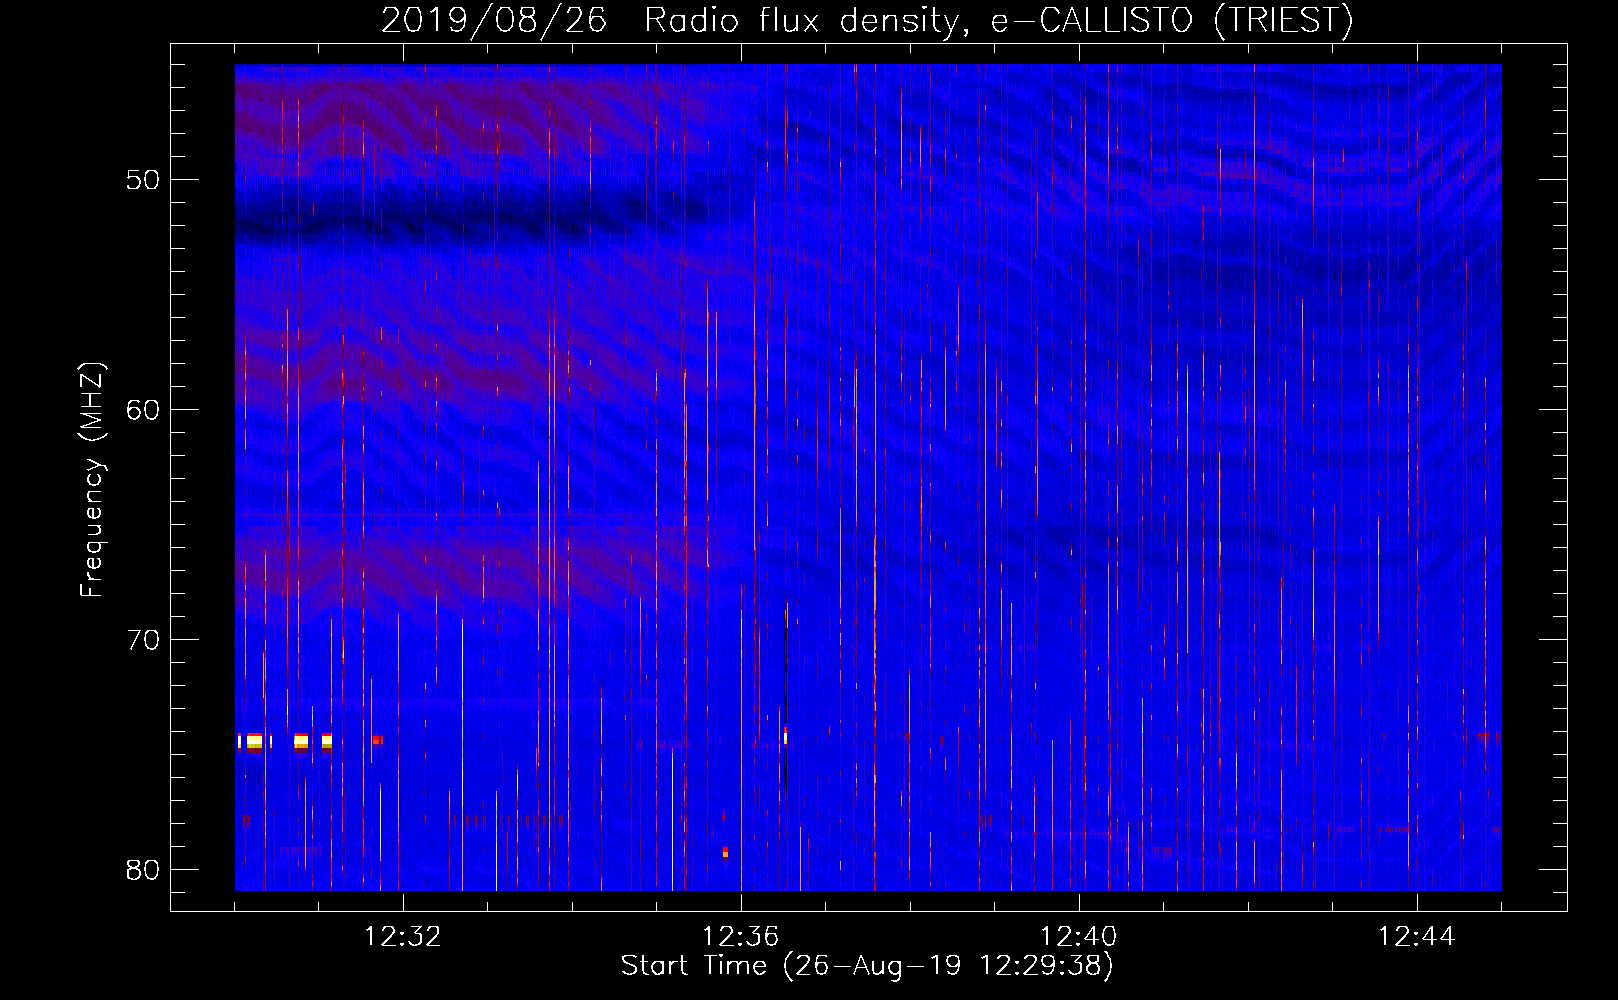Click the '60' frequency tick label

(x=144, y=410)
